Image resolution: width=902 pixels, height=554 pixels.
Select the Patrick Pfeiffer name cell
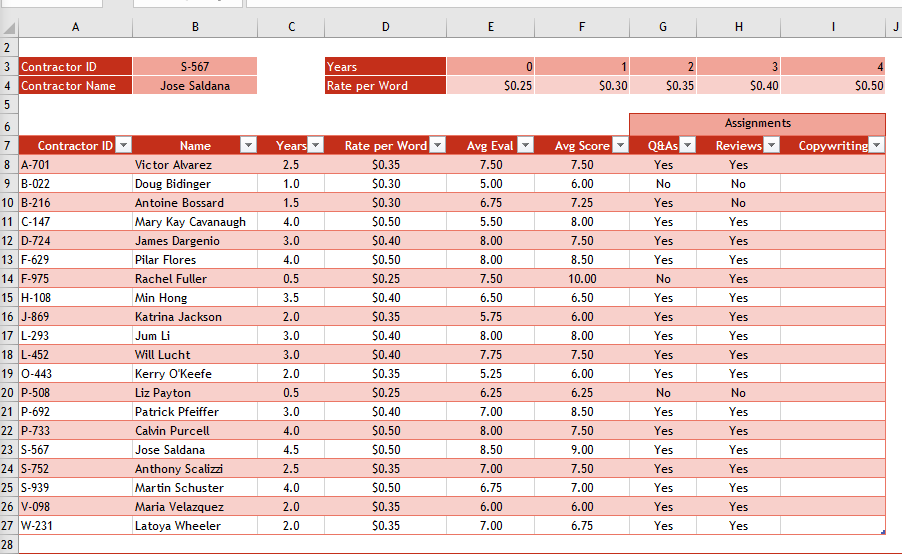tap(195, 411)
